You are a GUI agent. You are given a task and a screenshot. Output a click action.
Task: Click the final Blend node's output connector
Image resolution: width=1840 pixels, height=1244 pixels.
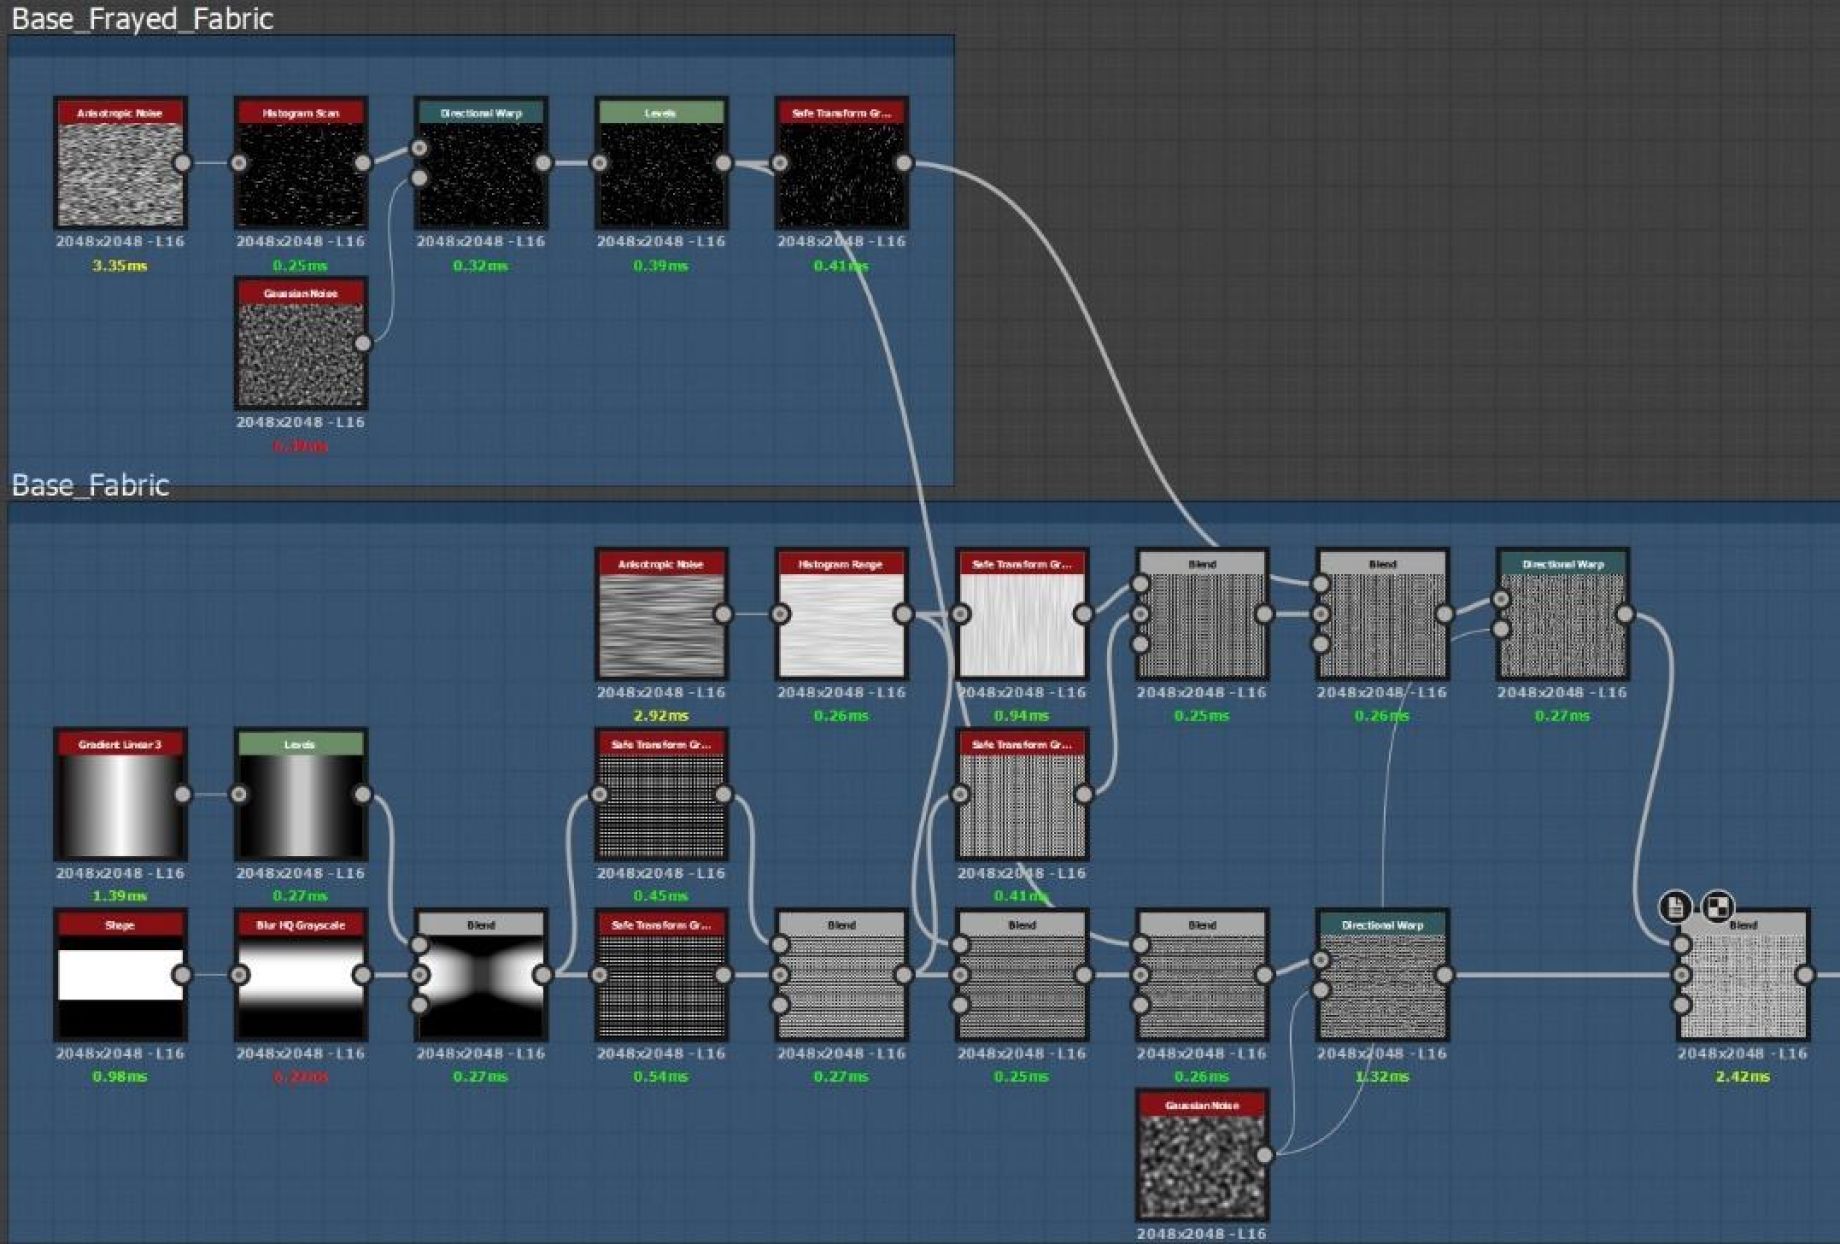coord(1805,975)
